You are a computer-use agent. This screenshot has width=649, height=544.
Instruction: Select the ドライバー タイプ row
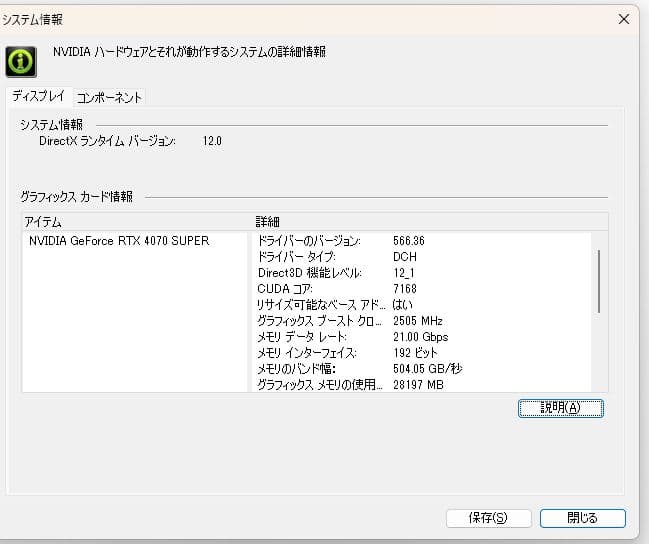click(421, 257)
